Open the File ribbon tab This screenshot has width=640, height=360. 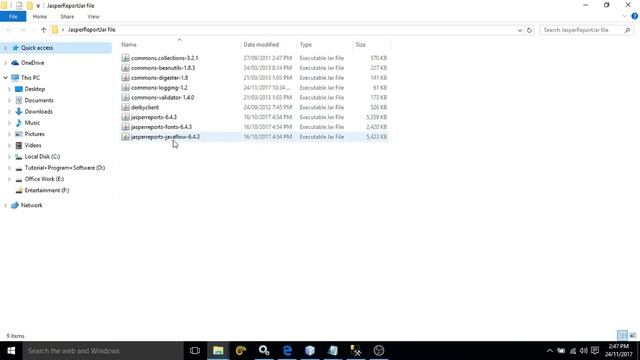13,17
